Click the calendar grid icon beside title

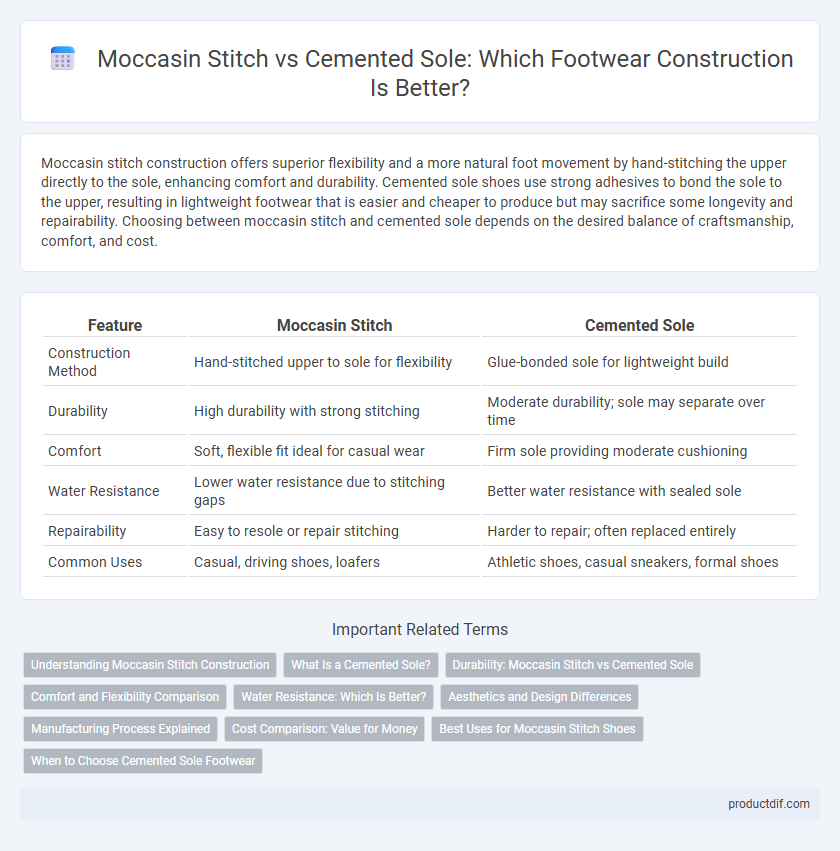click(62, 58)
